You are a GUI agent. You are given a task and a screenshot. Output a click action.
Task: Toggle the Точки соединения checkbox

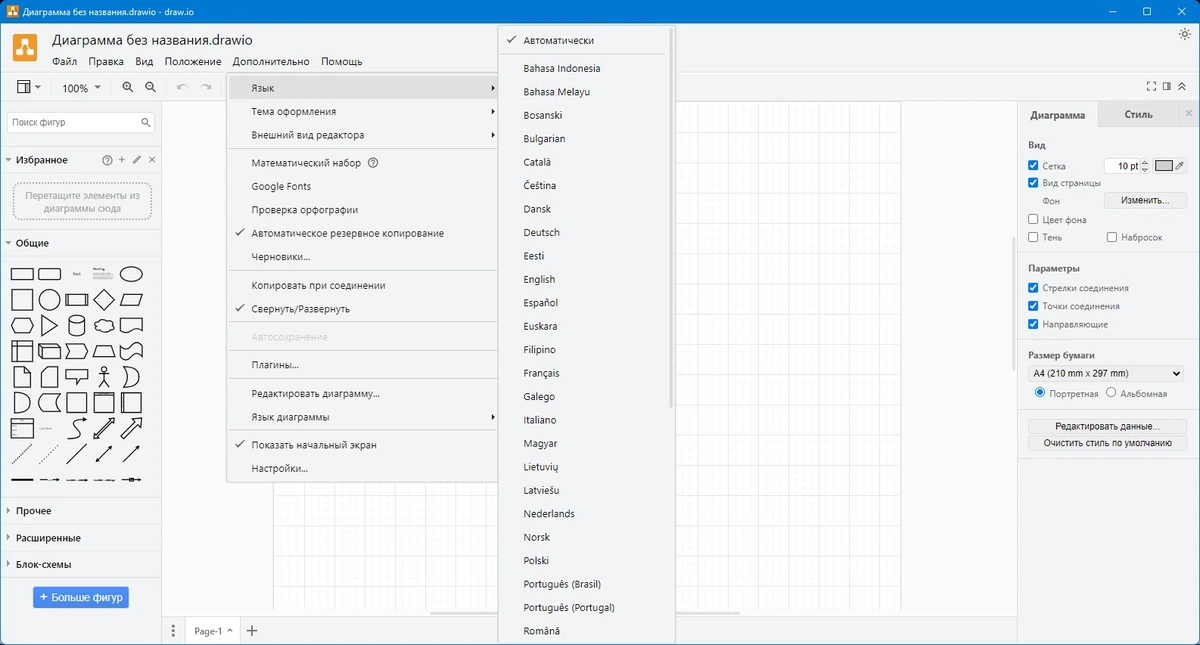(x=1034, y=306)
